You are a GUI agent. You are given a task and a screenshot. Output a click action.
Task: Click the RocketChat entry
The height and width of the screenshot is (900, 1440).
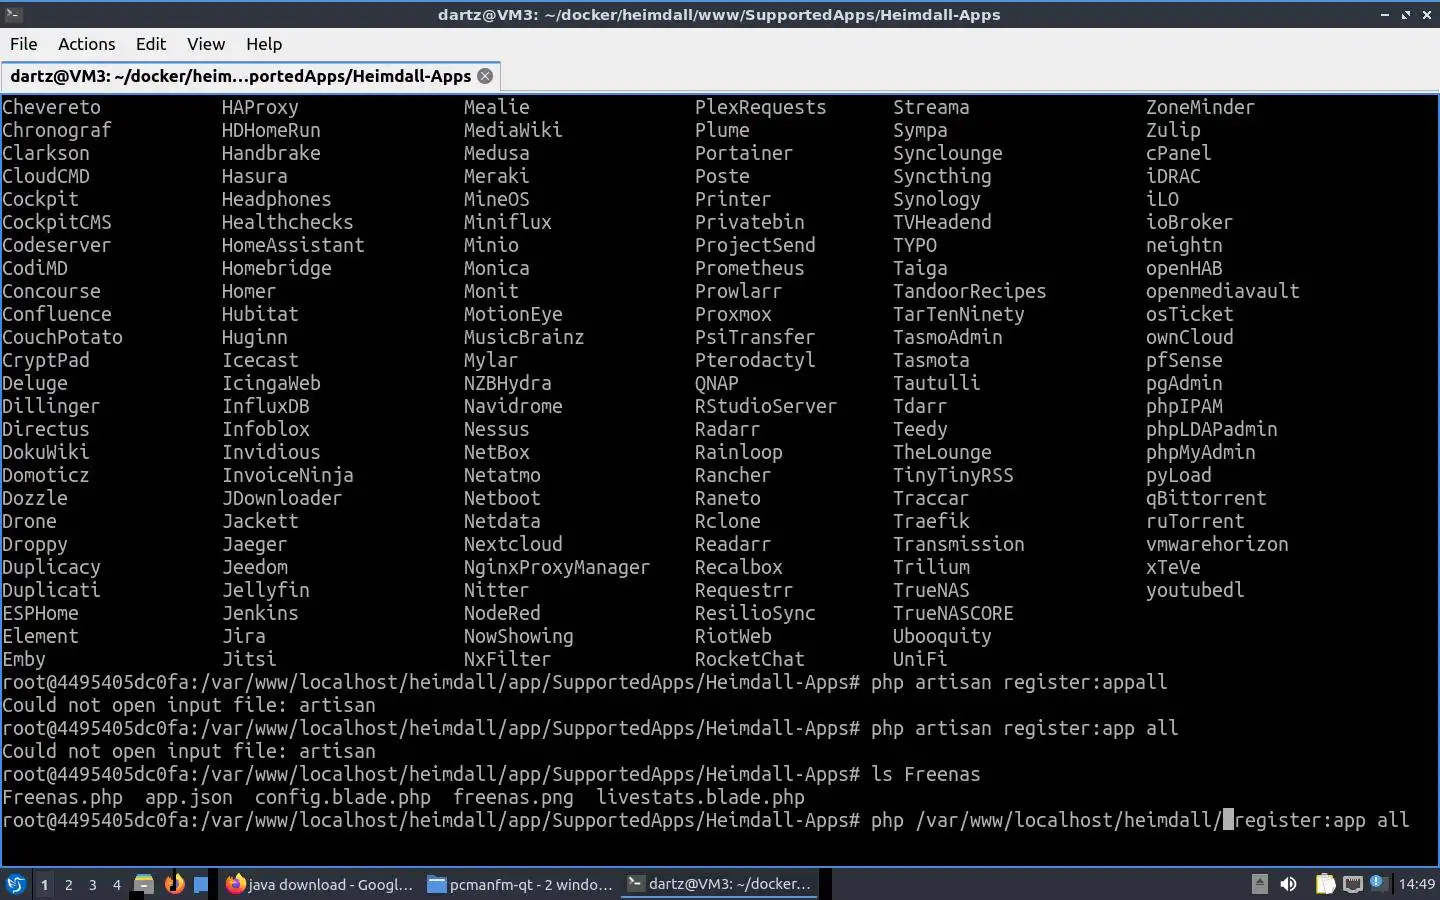749,659
